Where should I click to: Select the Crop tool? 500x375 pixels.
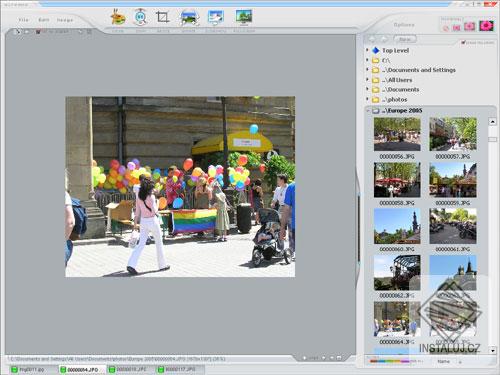[162, 17]
